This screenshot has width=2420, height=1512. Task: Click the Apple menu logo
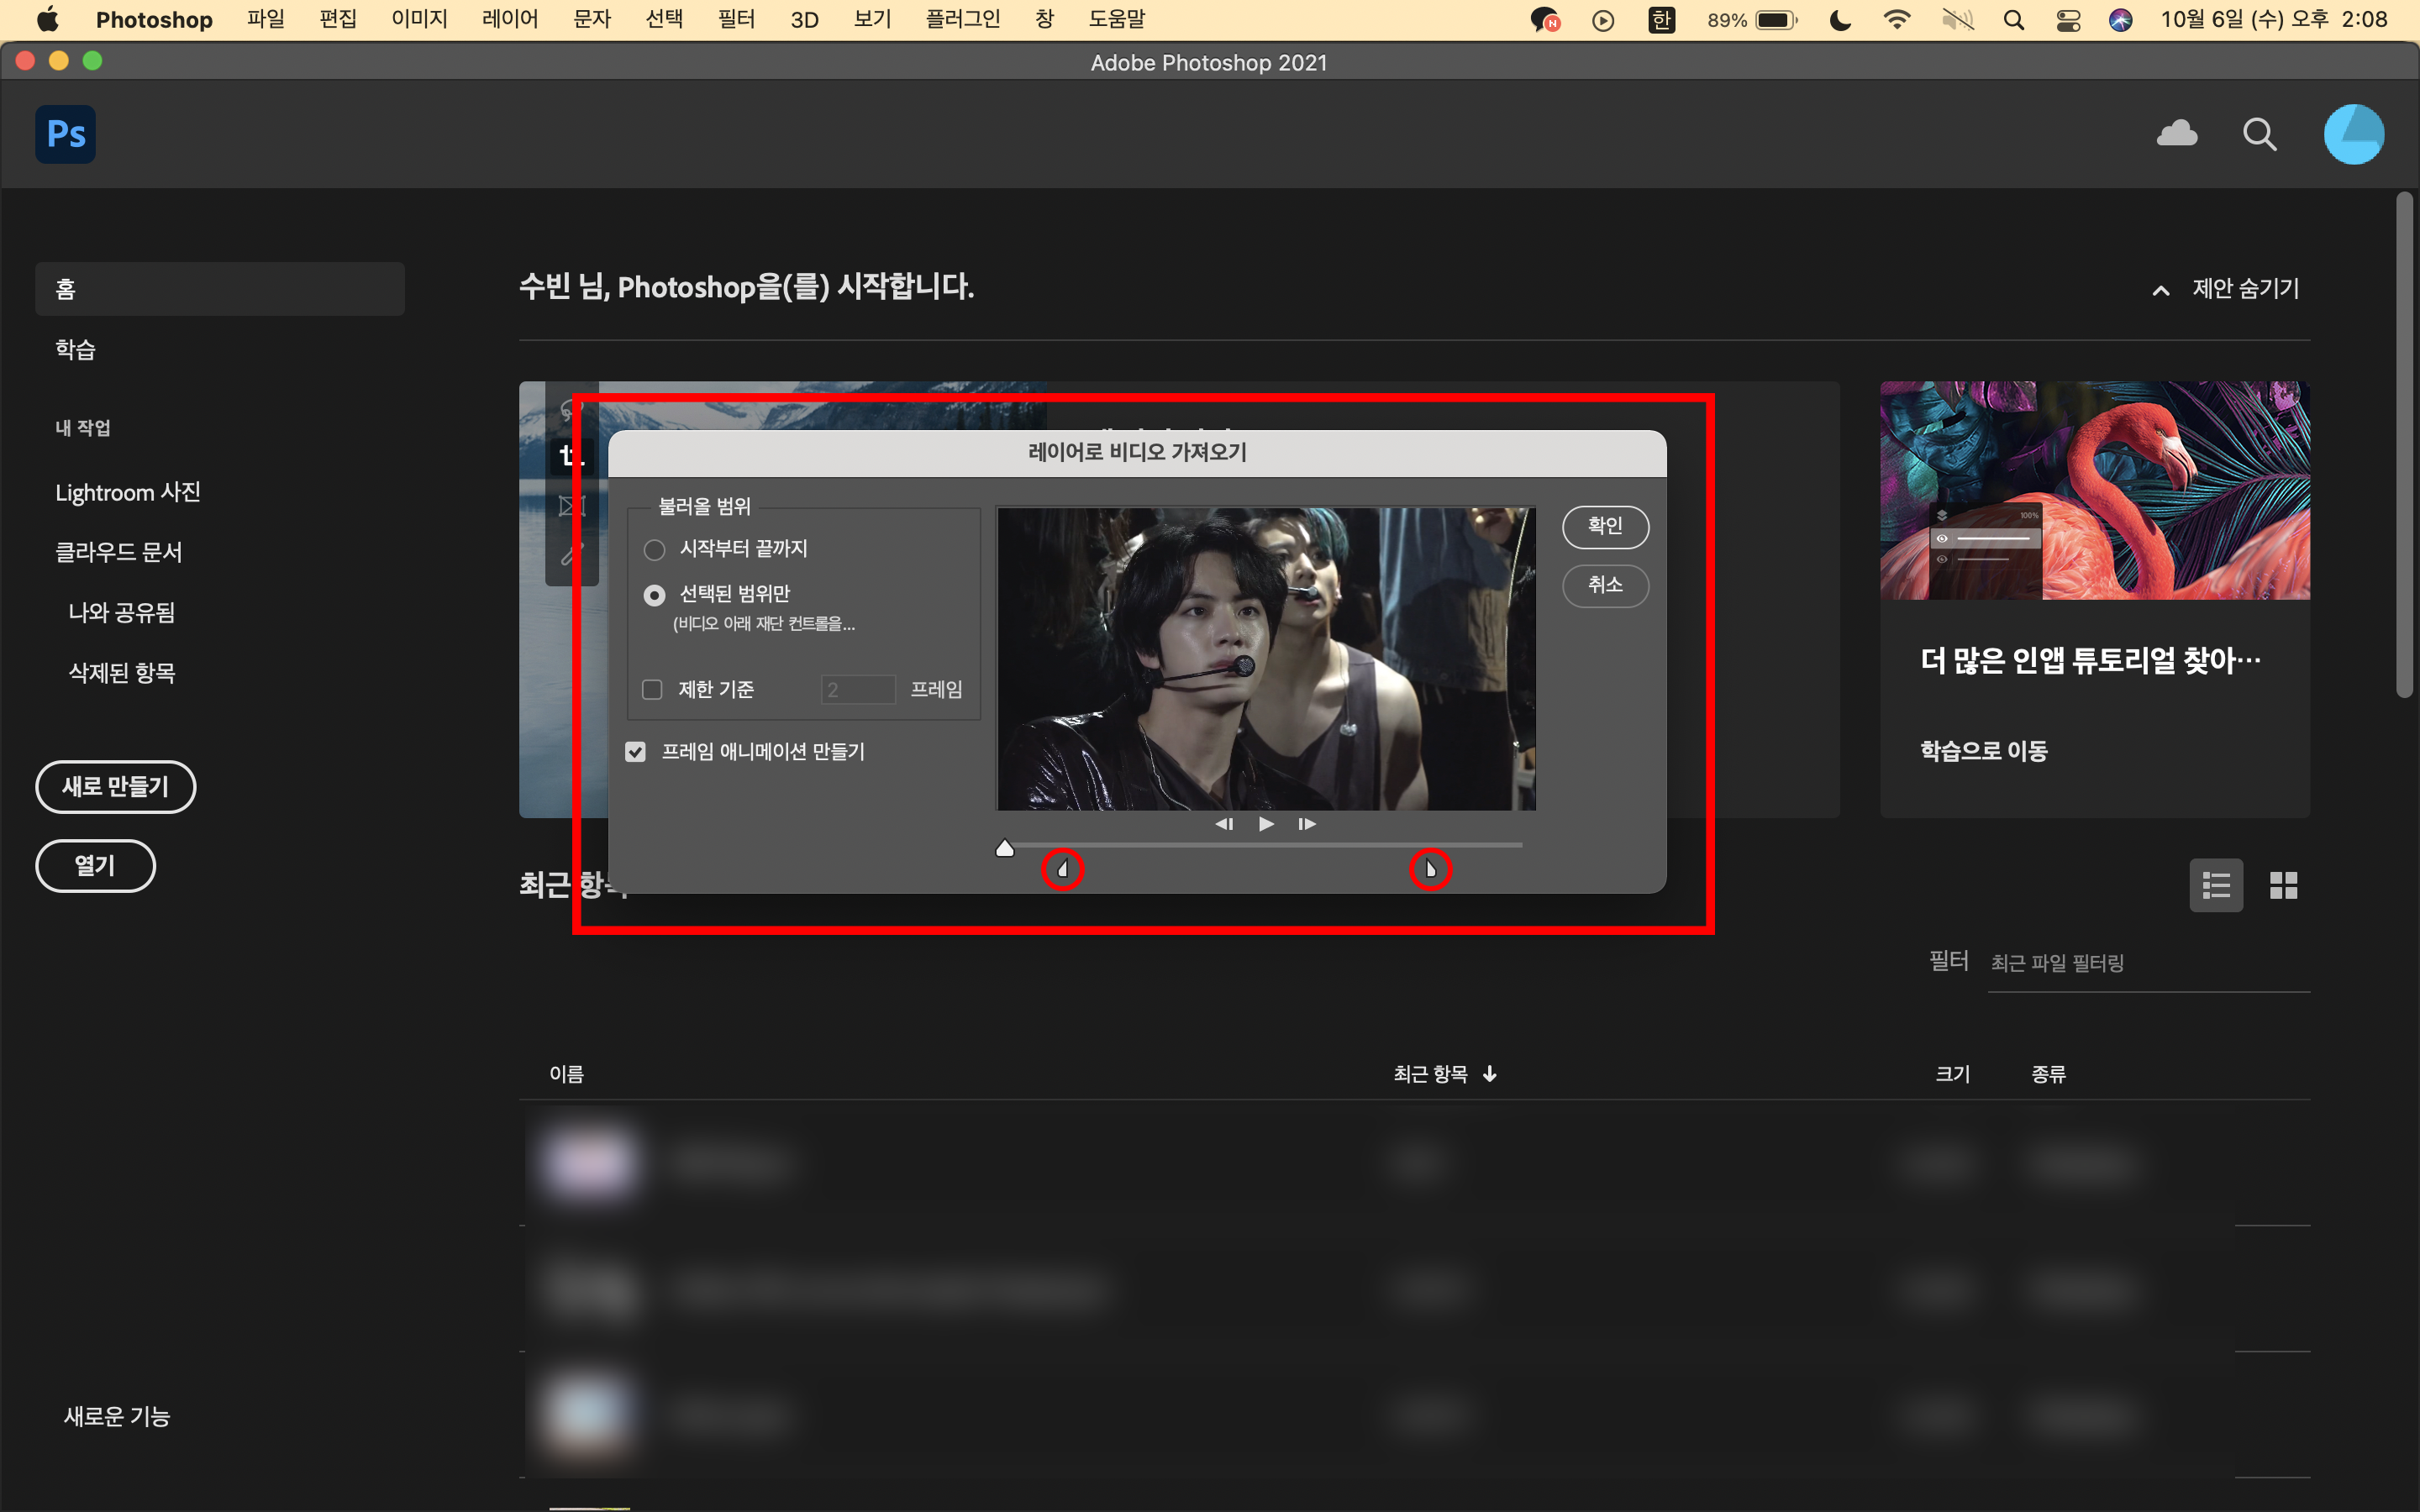point(47,19)
